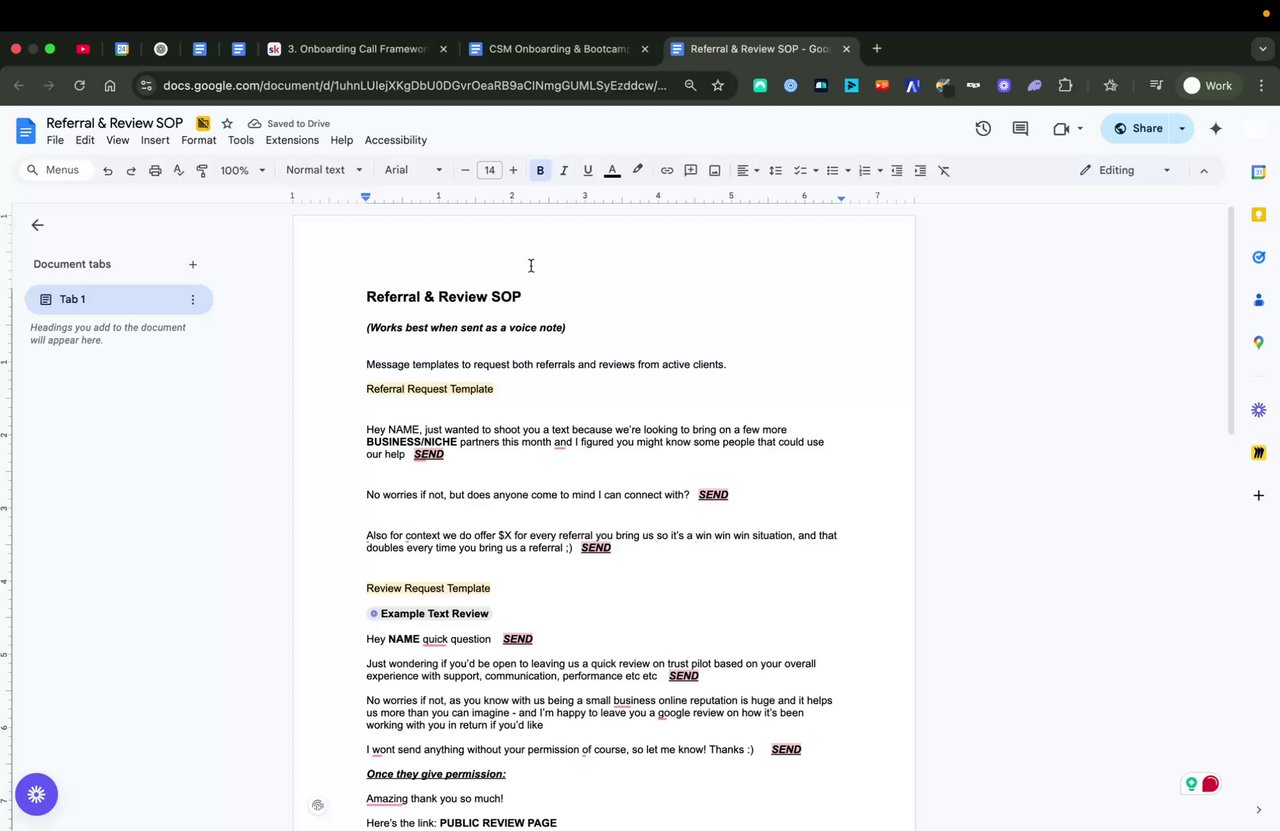Open version history clock icon
The width and height of the screenshot is (1280, 831).
[x=983, y=129]
